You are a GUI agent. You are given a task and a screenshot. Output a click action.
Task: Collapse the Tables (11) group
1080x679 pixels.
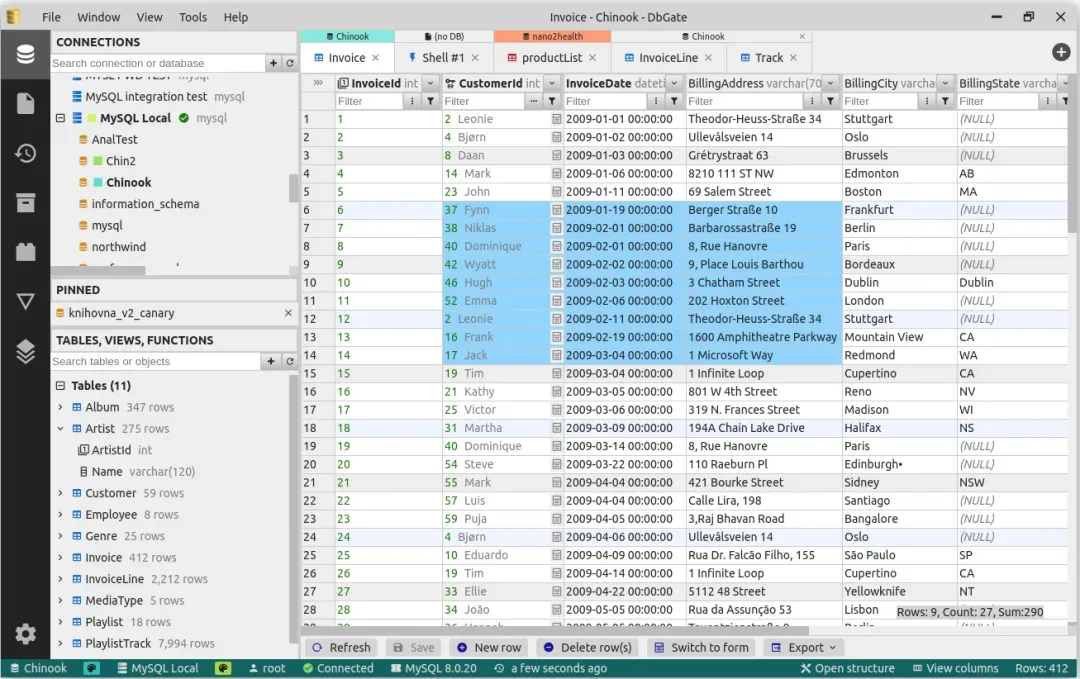(61, 386)
